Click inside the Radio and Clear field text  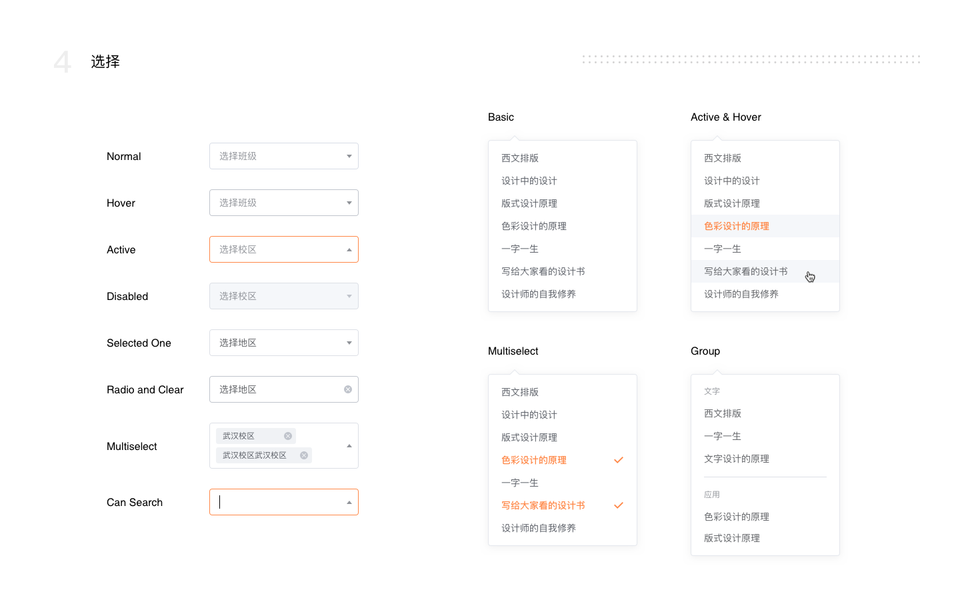238,389
